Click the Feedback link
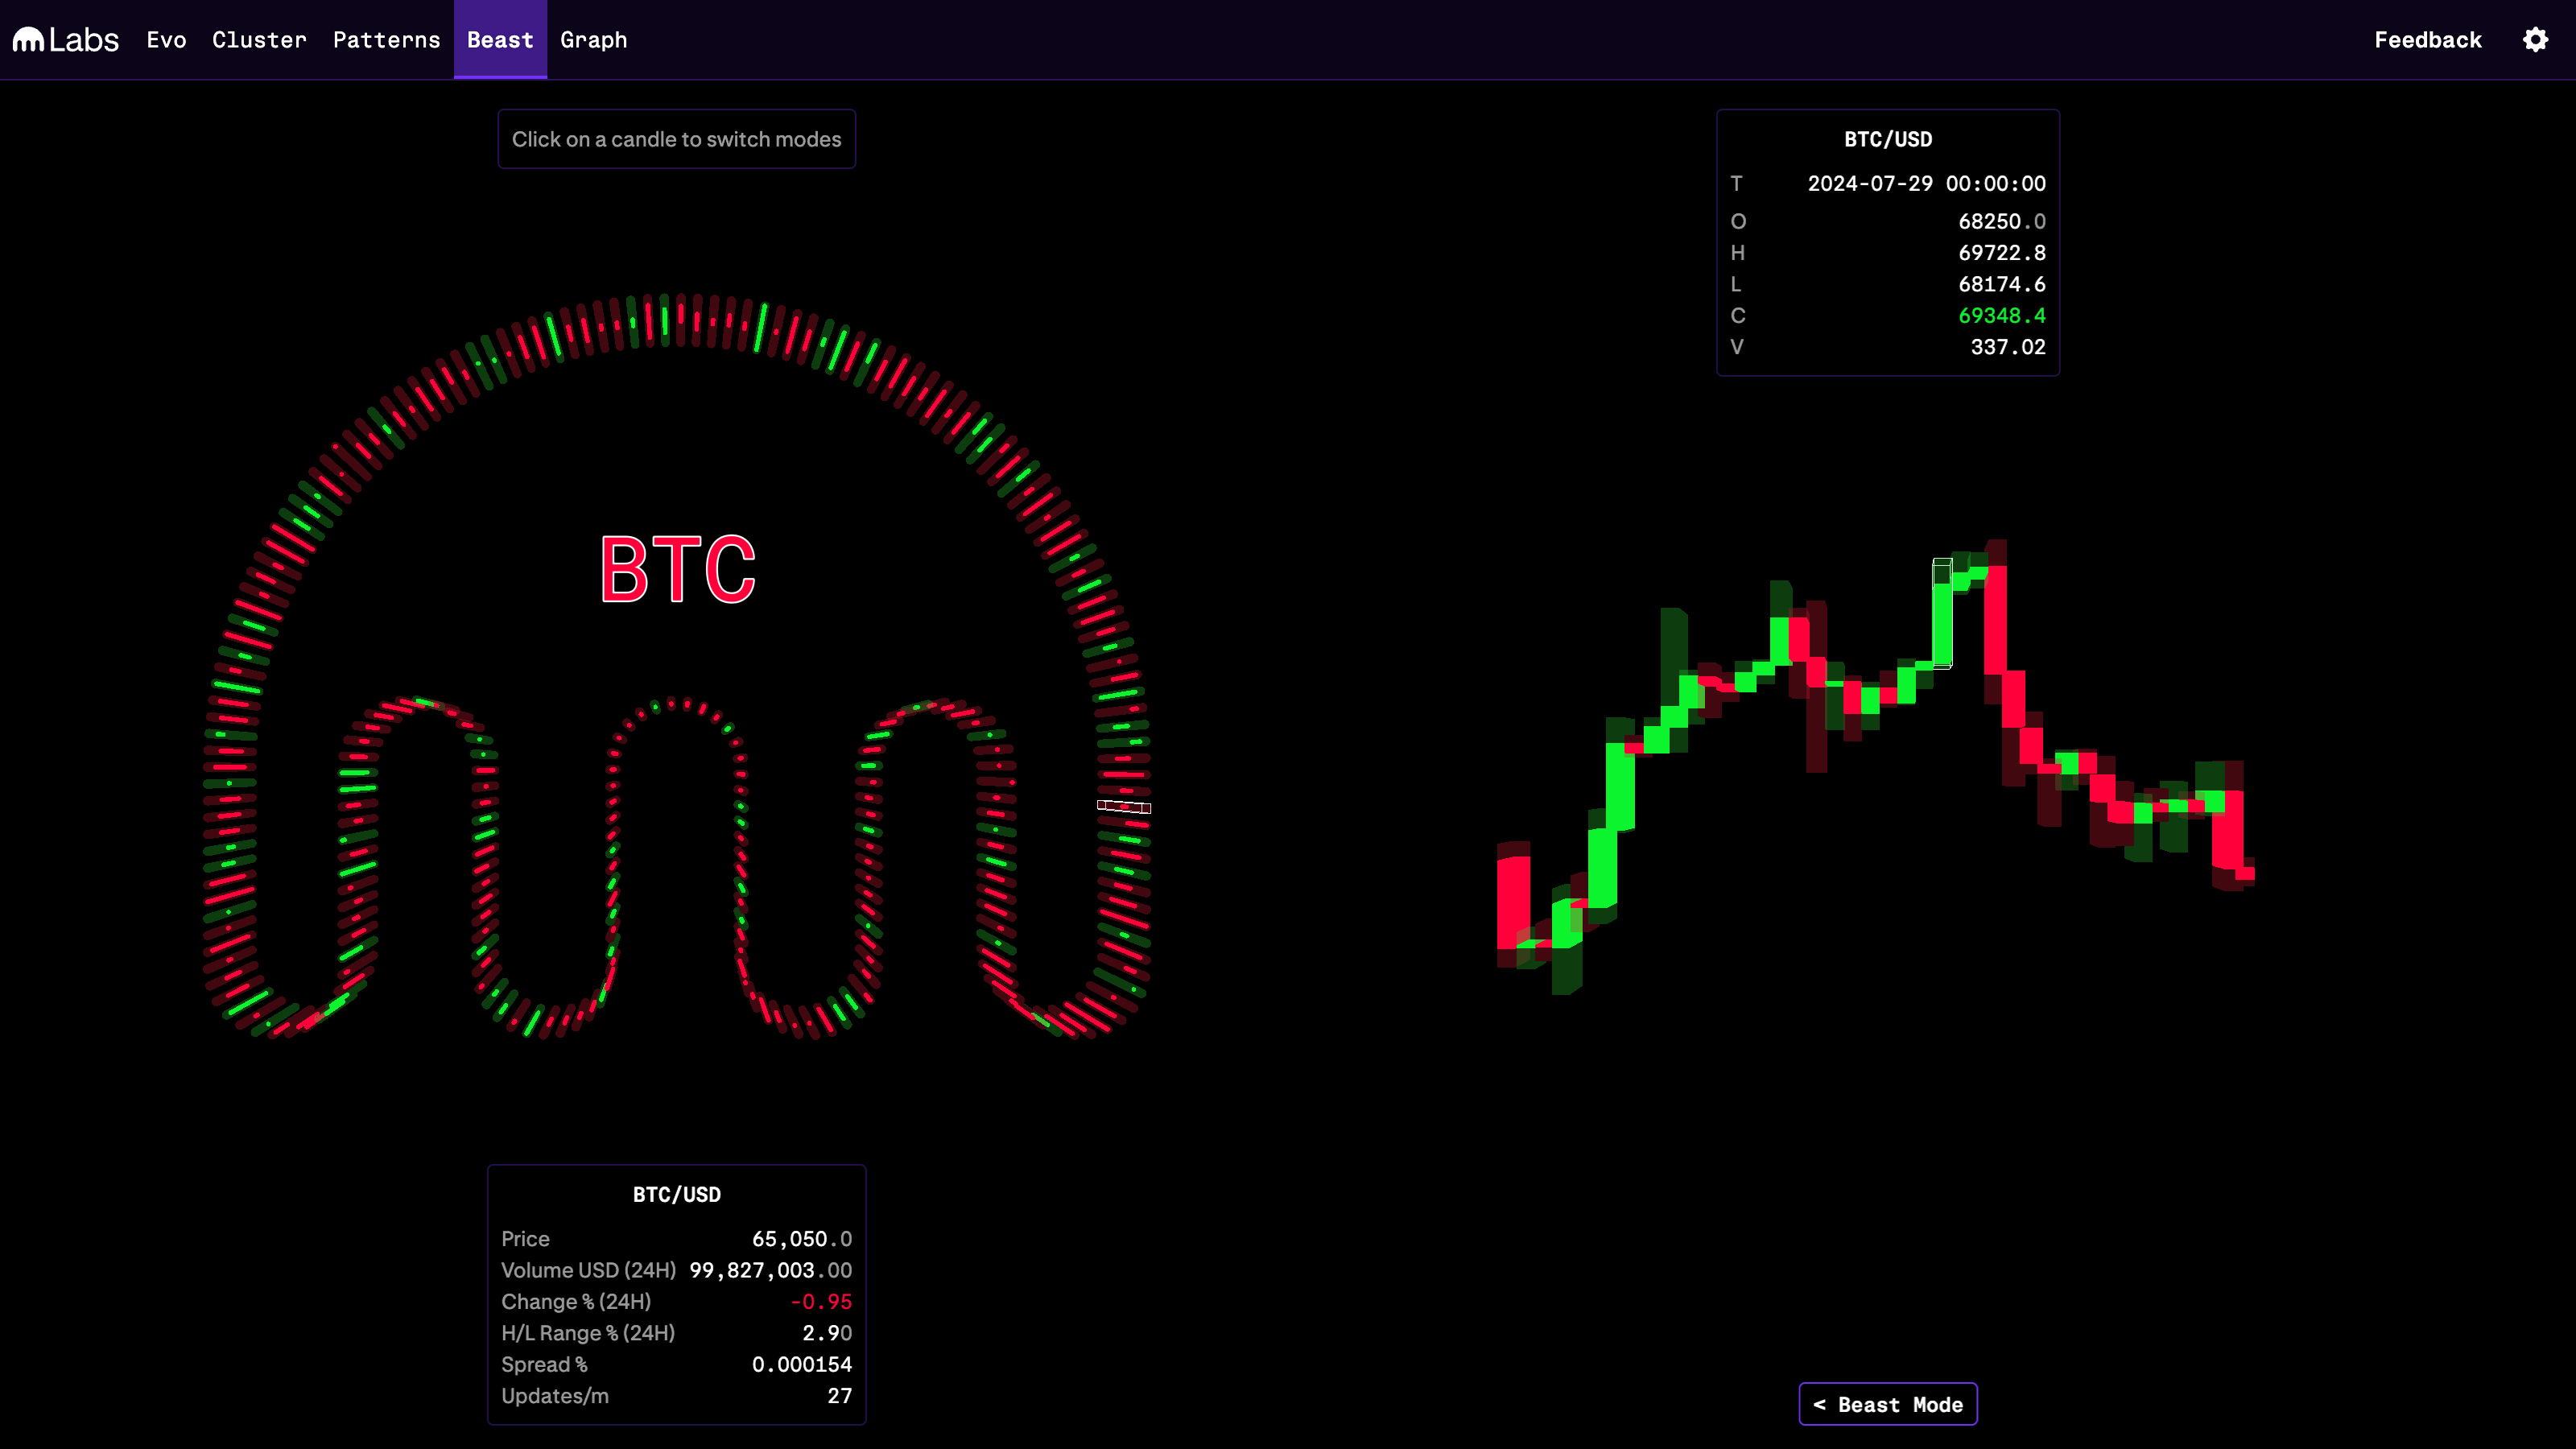The height and width of the screenshot is (1449, 2576). [2428, 40]
